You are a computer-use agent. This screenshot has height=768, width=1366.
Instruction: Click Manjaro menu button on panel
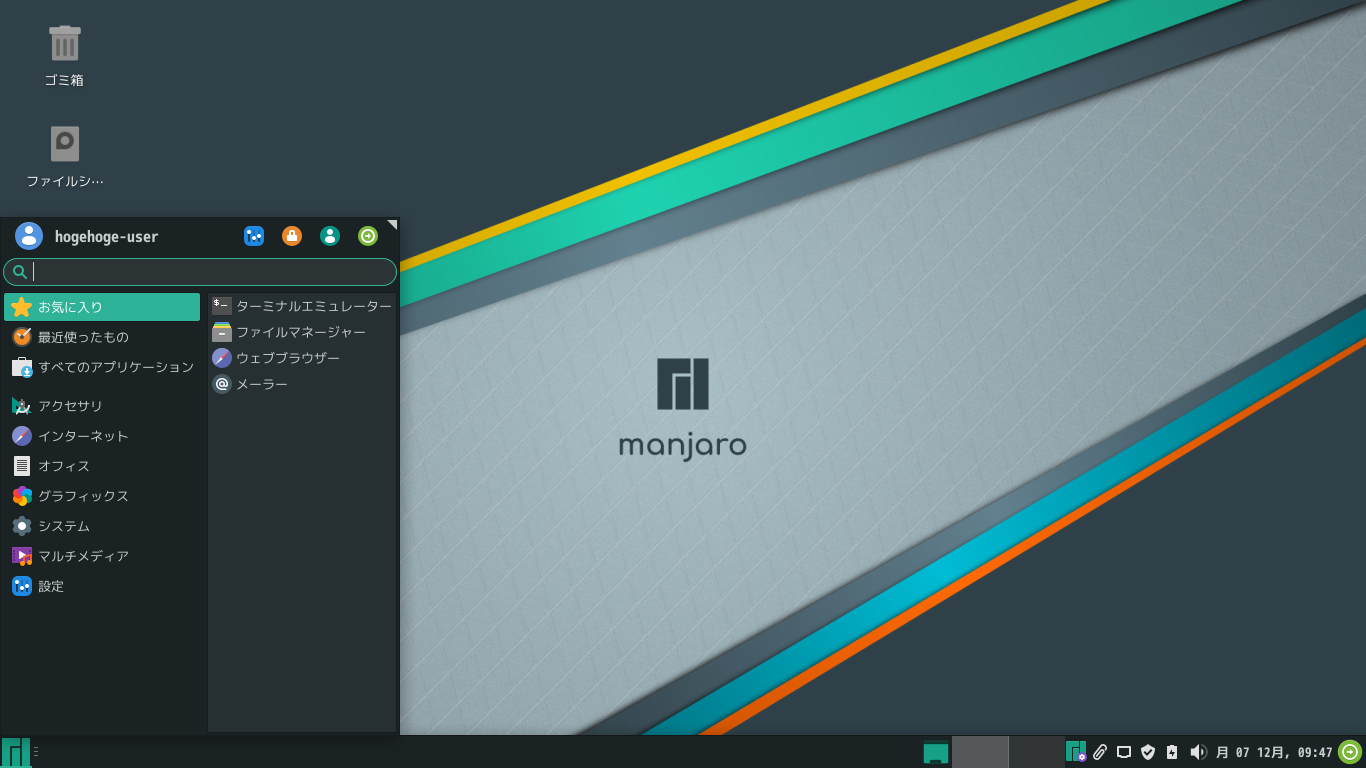15,752
